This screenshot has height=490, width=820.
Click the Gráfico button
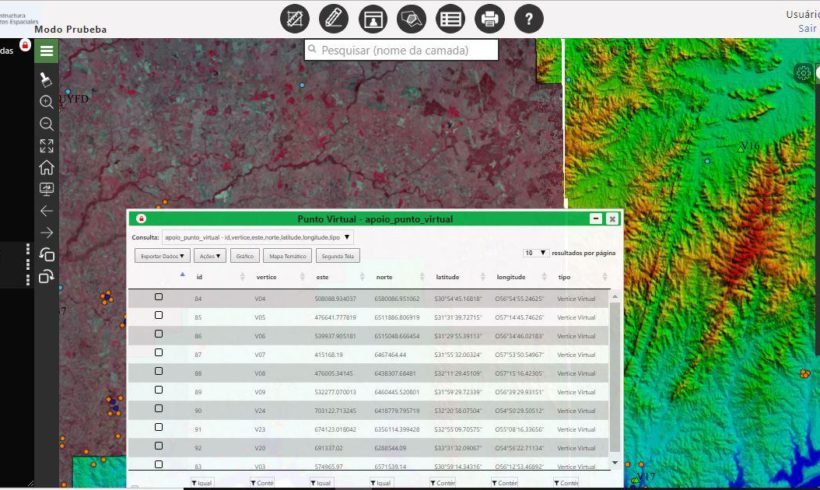click(x=244, y=256)
